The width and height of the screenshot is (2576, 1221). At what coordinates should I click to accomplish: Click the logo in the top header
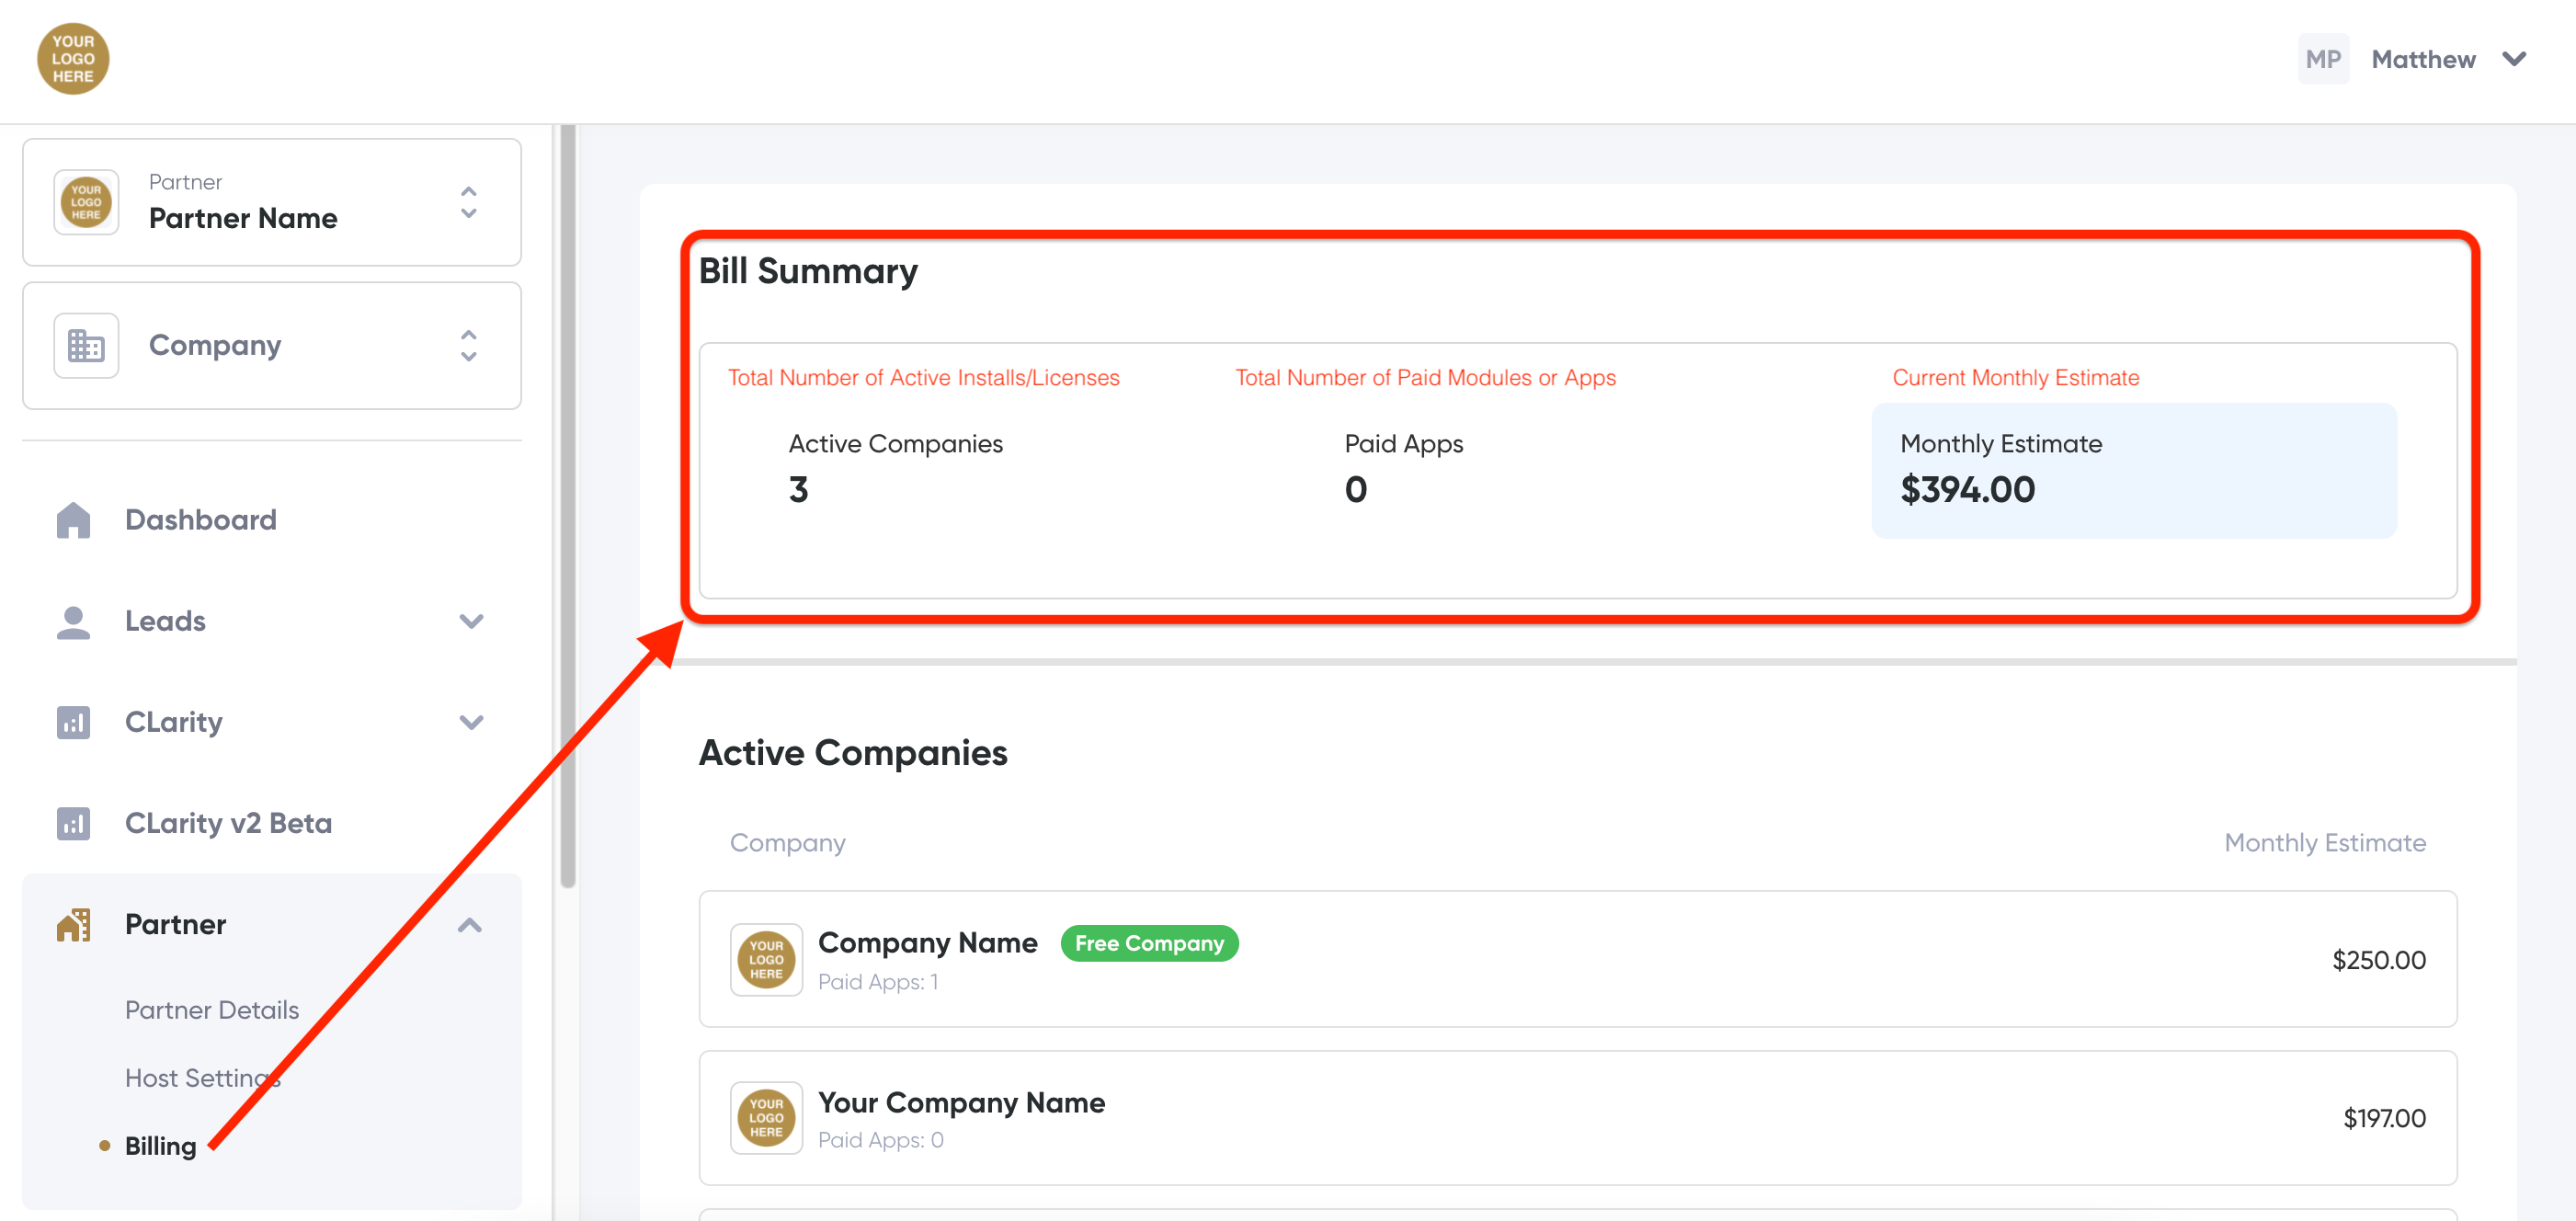[x=73, y=59]
